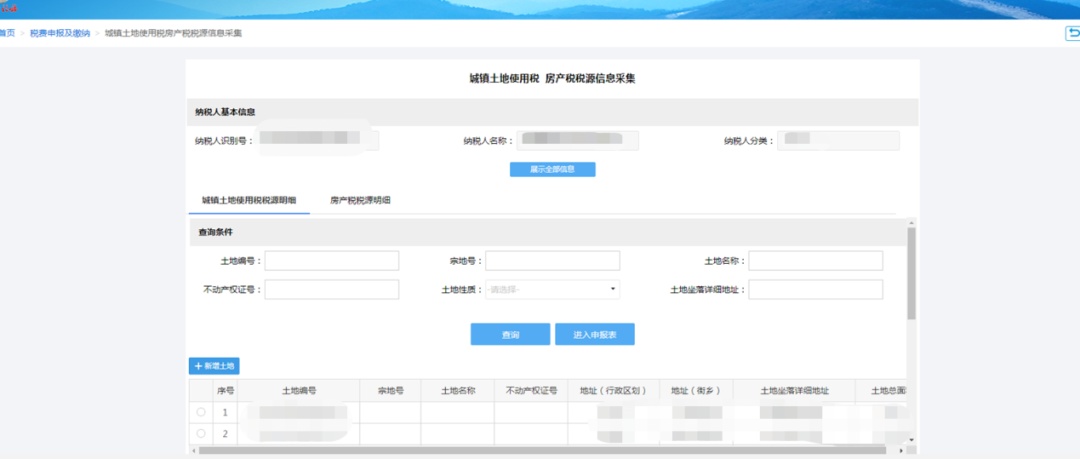Click the scroll-down arrow of the vertical scrollbar
Screen dimensions: 1080x459
point(911,439)
